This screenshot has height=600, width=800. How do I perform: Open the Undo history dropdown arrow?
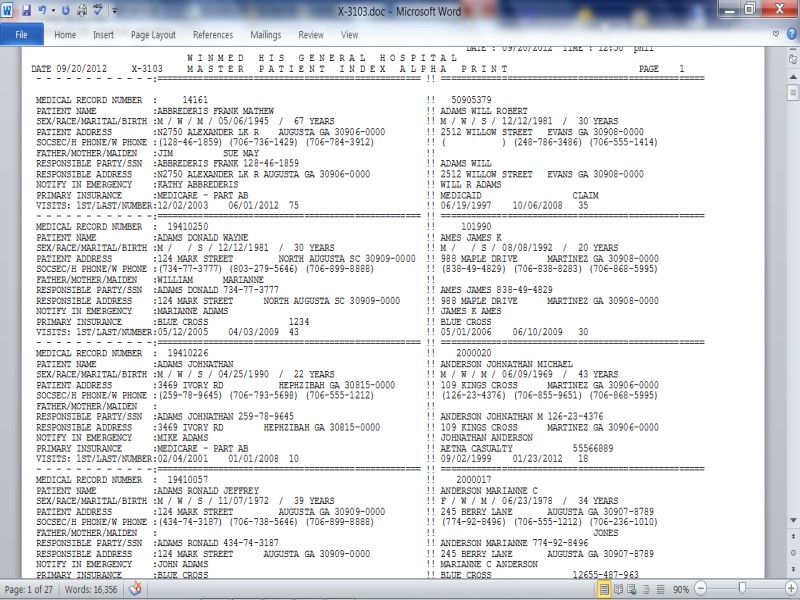coord(53,10)
